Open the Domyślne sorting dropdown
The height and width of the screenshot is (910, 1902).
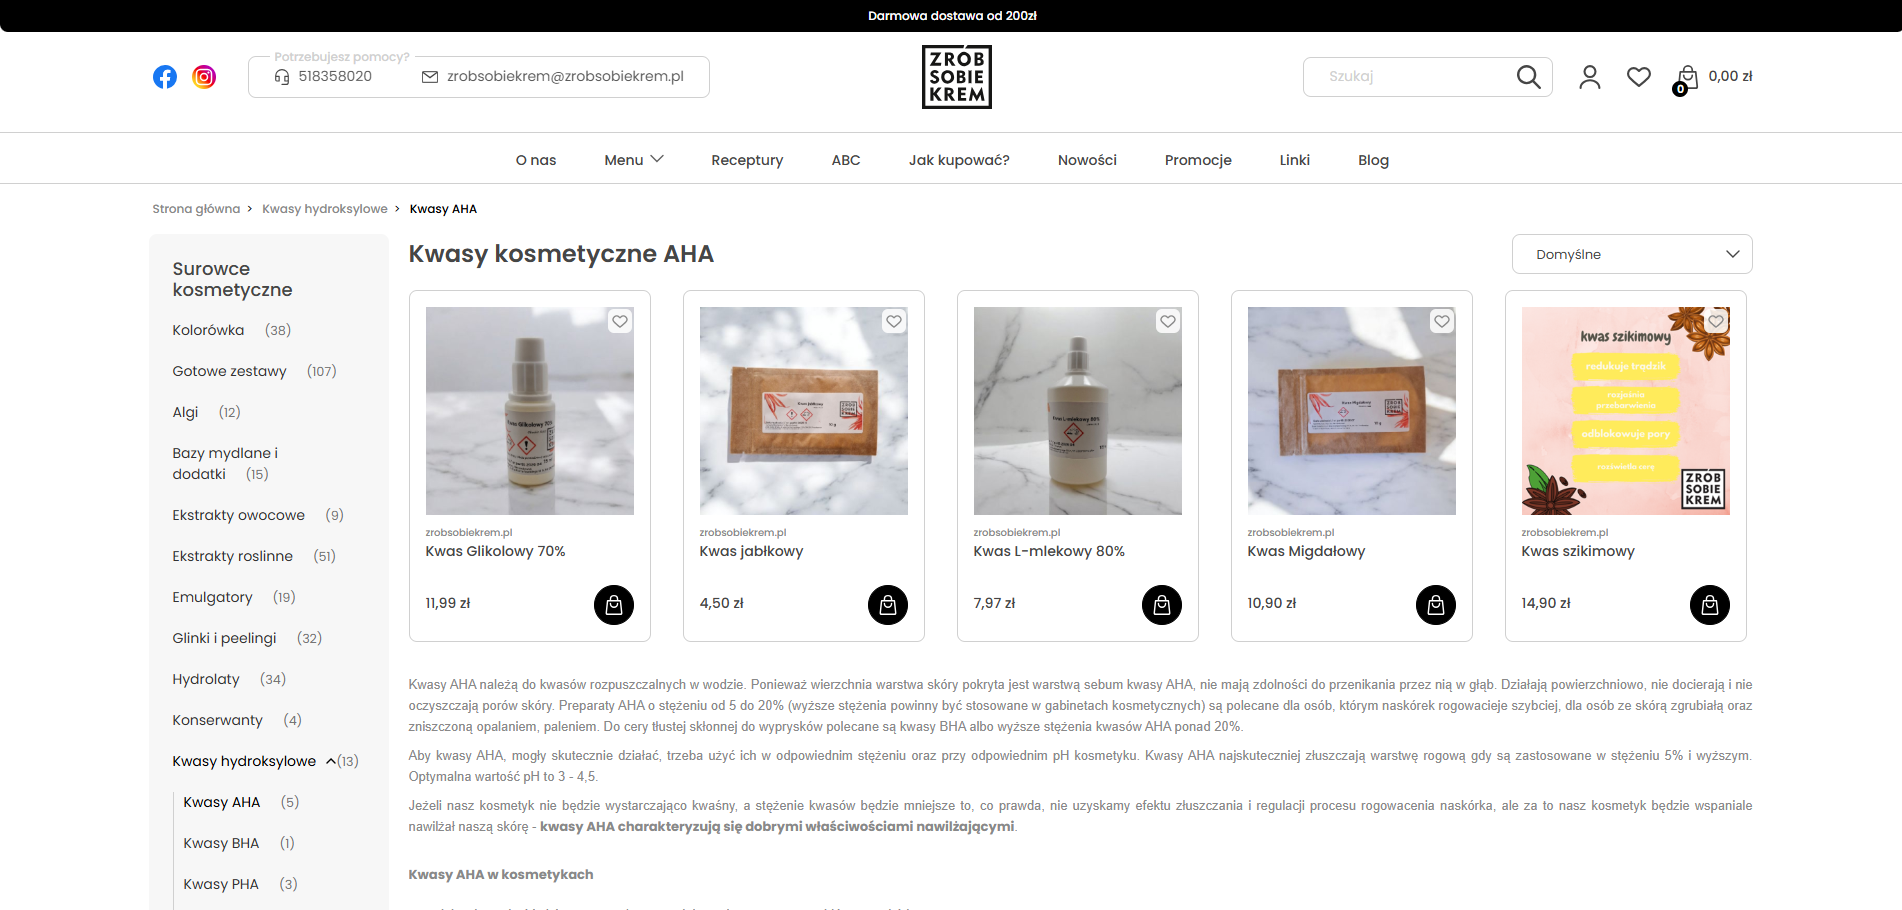(x=1632, y=254)
